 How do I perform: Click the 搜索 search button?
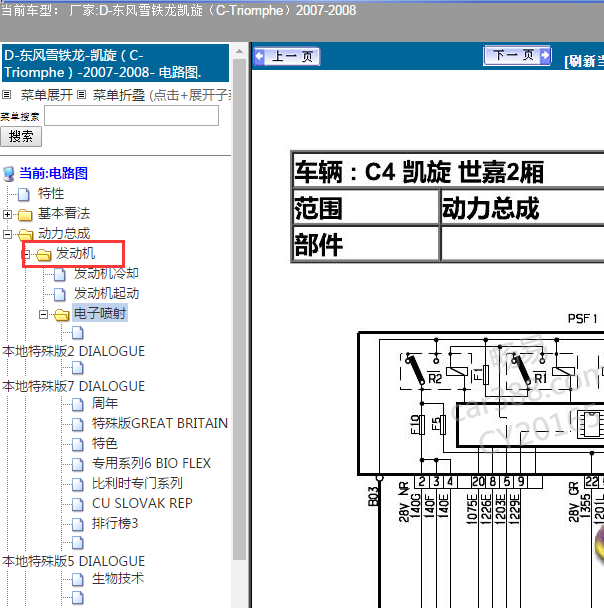click(21, 136)
